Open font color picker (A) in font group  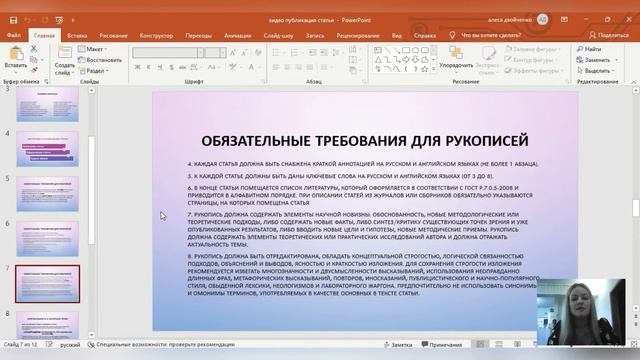[x=251, y=67]
